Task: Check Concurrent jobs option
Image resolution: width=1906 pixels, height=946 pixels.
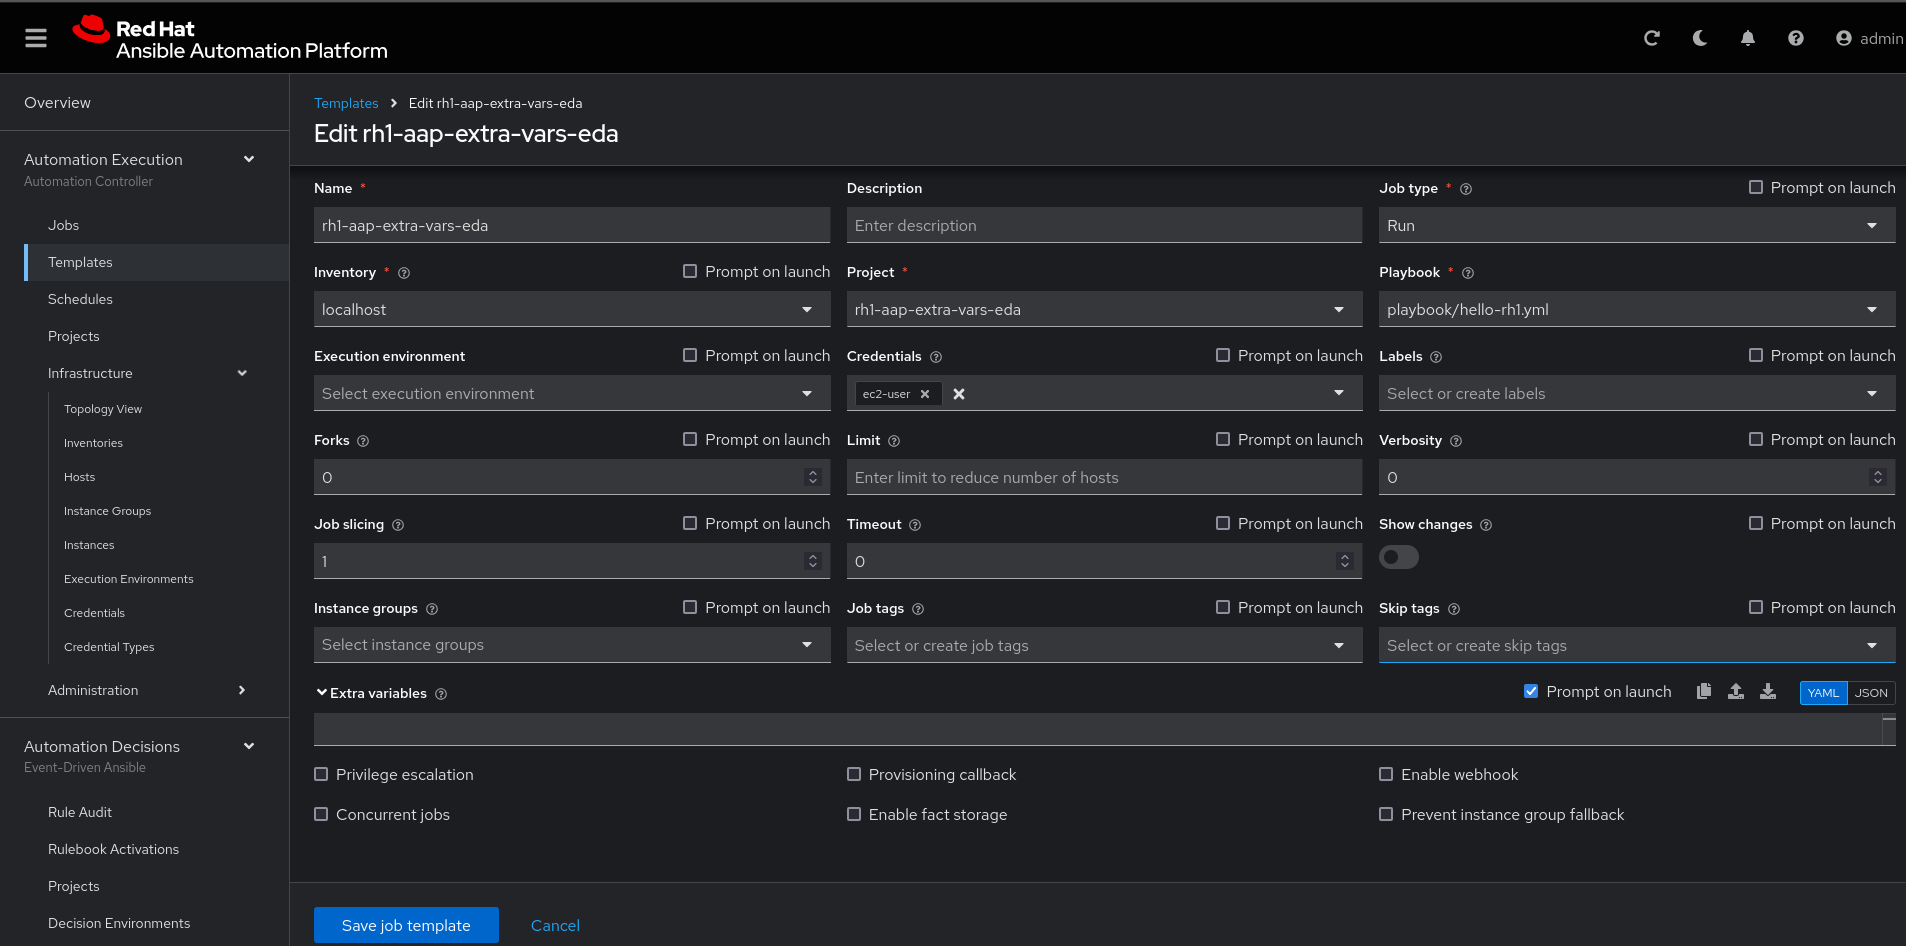Action: coord(321,814)
